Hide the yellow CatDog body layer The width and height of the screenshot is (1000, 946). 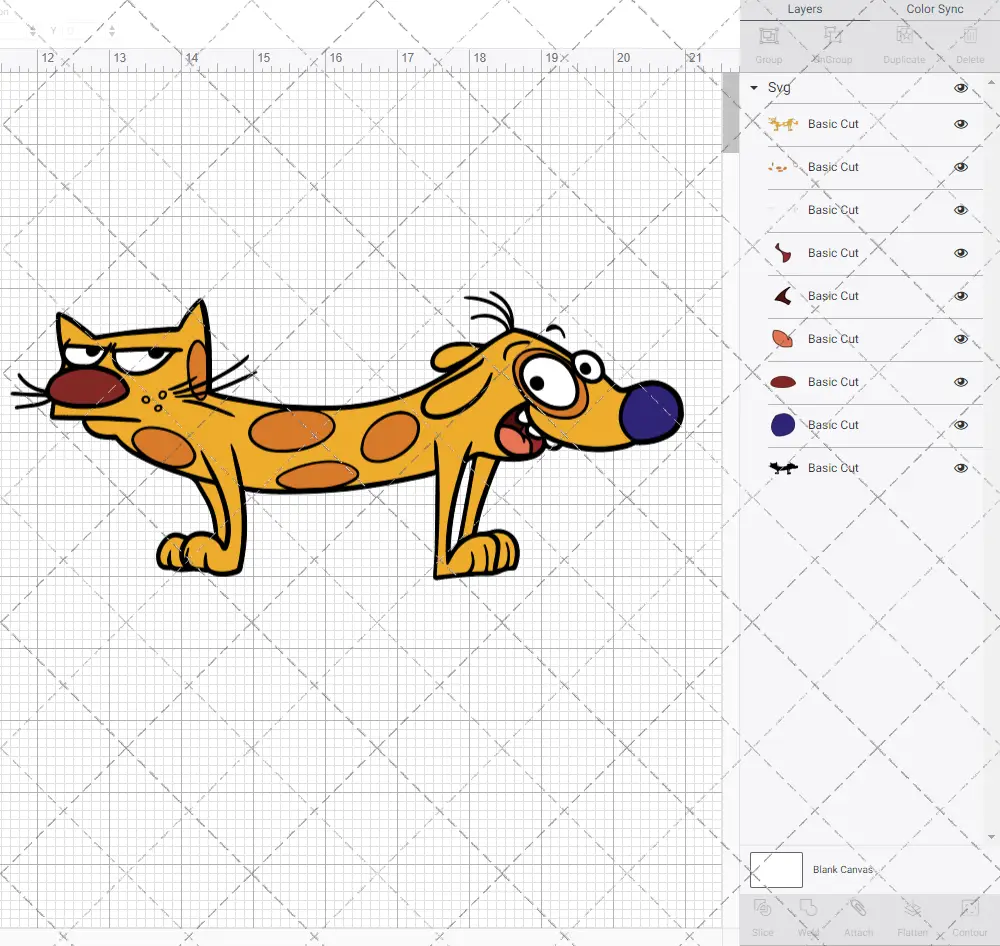coord(960,124)
